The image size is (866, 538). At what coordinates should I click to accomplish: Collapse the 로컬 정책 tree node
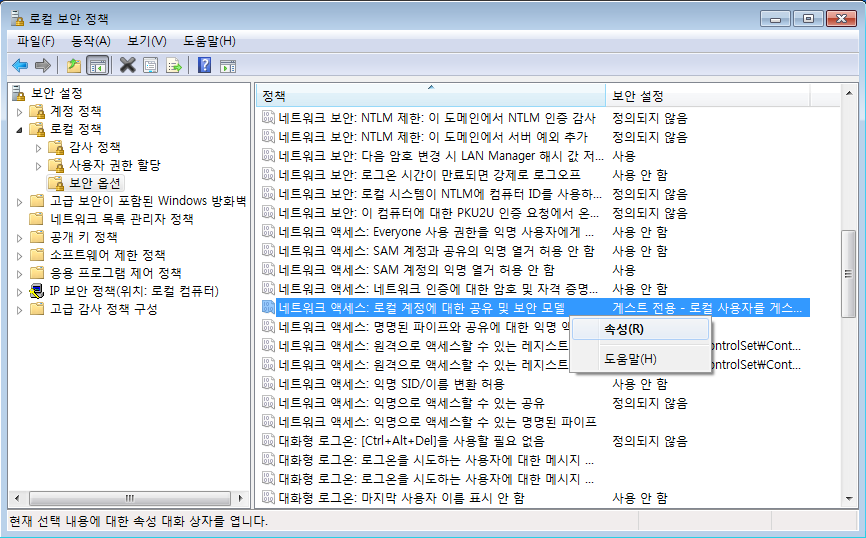(21, 129)
